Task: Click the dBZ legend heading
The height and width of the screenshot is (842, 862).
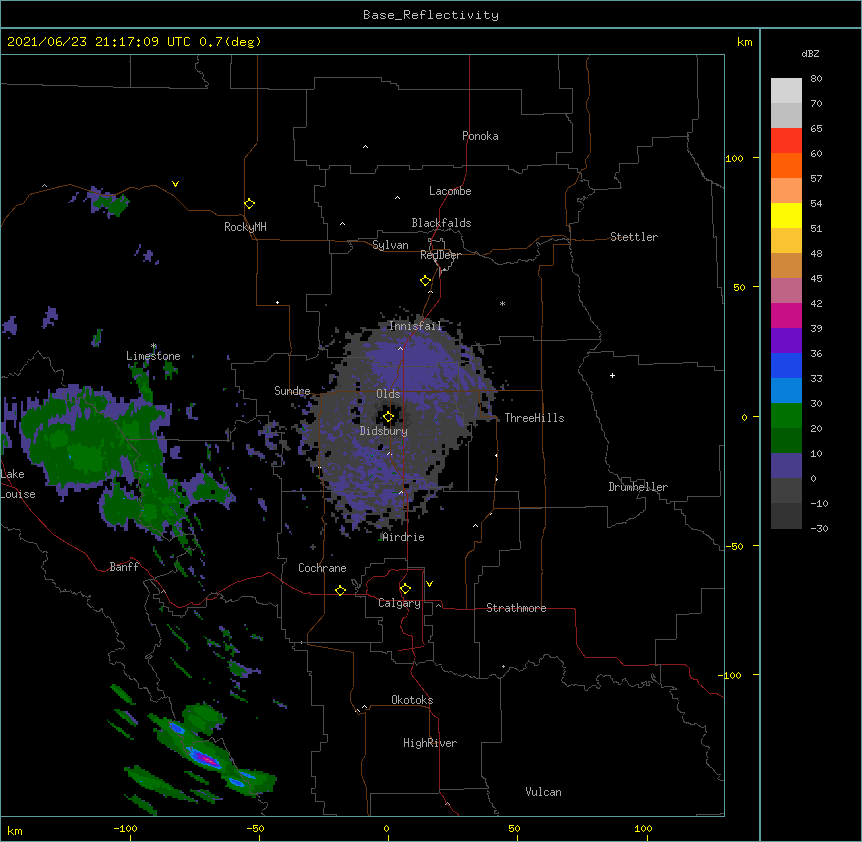Action: (810, 53)
